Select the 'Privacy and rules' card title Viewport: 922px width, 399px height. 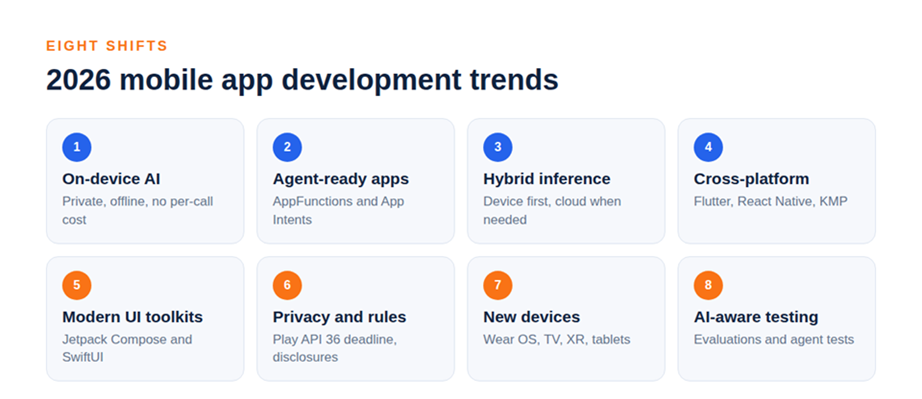click(x=339, y=317)
